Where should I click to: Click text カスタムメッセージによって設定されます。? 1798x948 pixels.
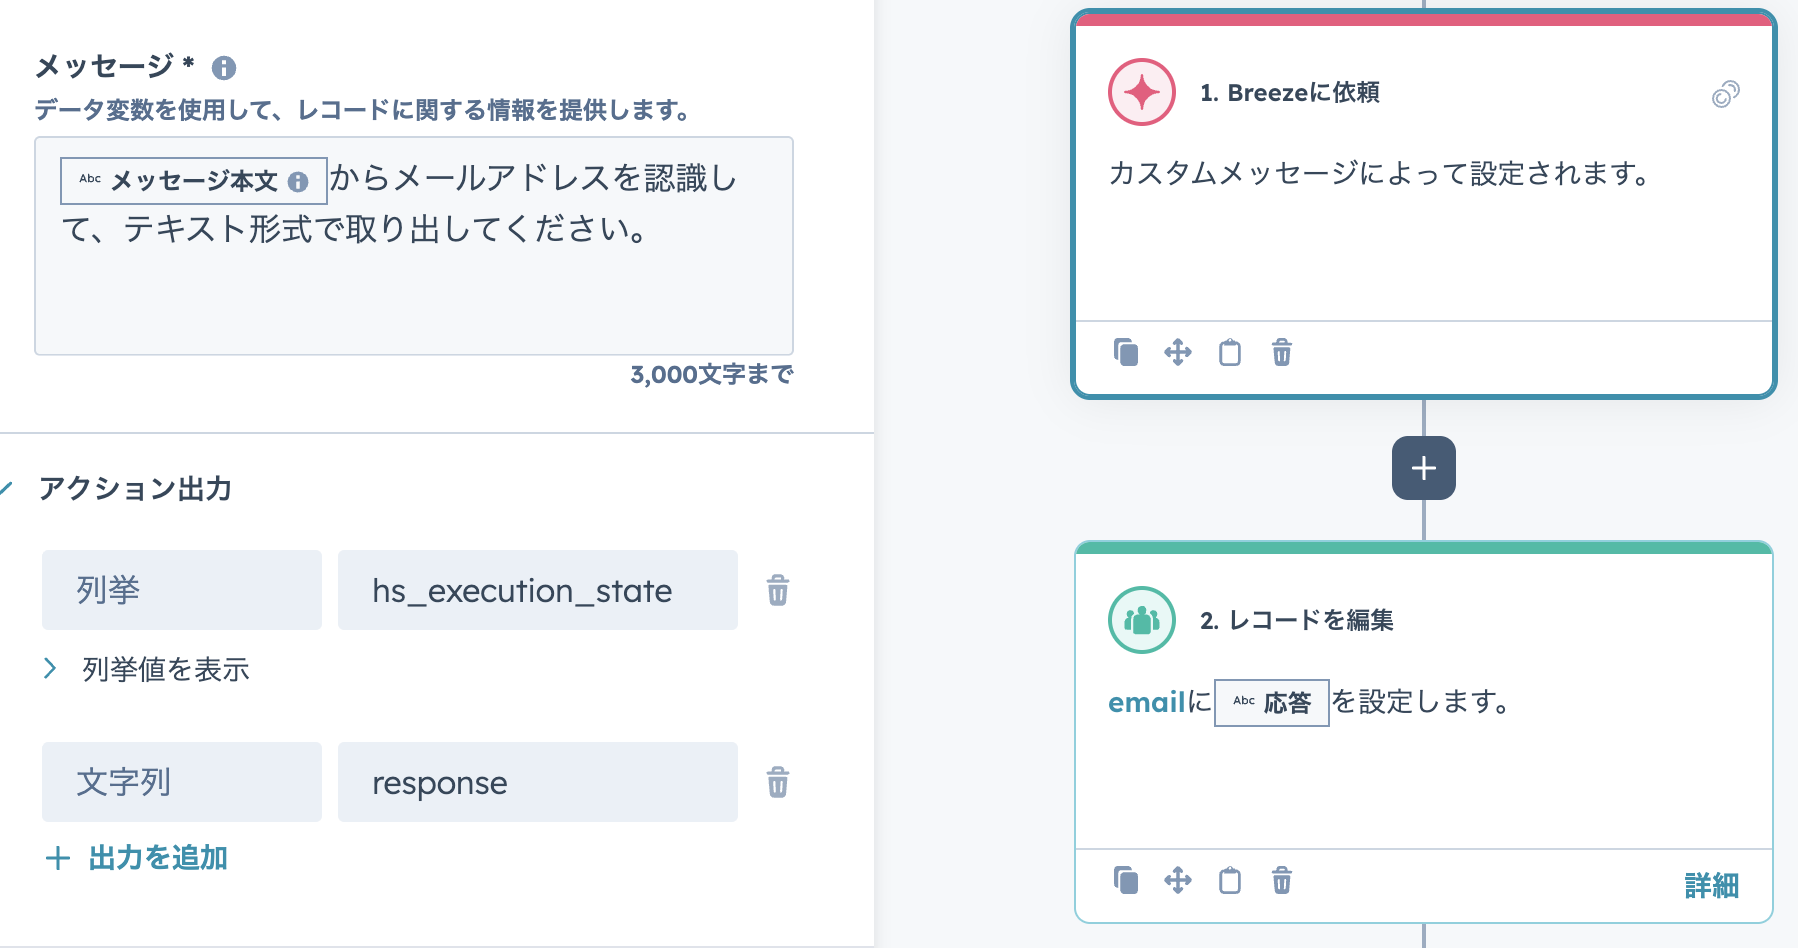pyautogui.click(x=1380, y=174)
